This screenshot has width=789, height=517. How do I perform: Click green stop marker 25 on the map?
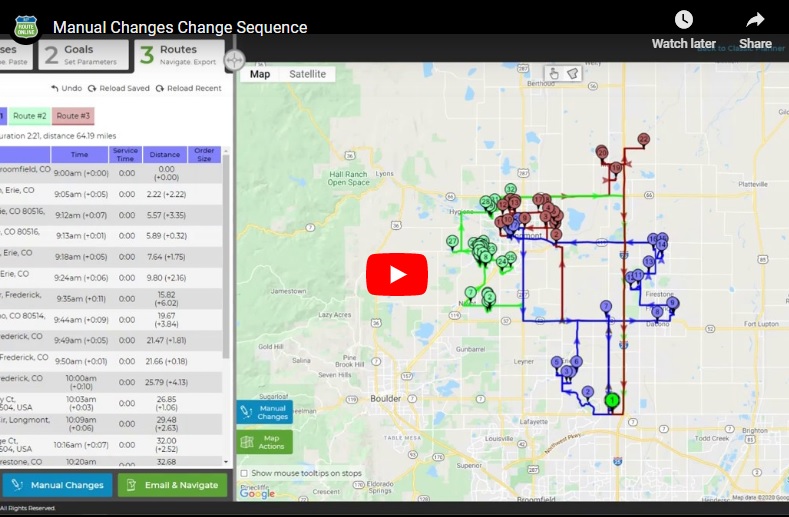(511, 257)
